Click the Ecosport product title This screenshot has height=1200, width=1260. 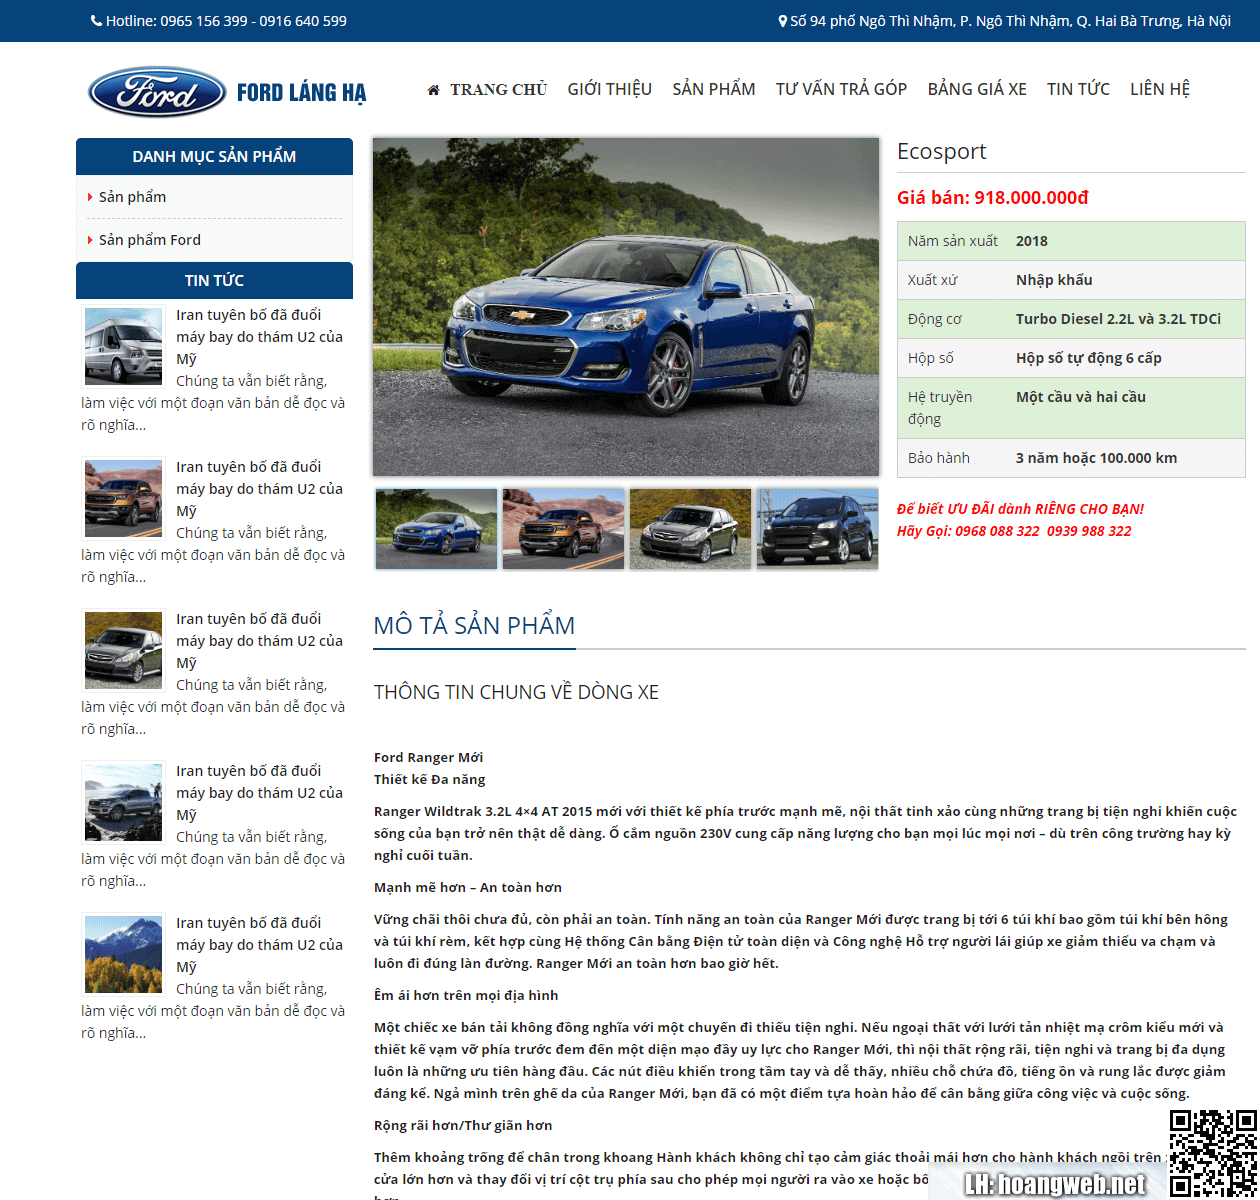click(x=941, y=151)
